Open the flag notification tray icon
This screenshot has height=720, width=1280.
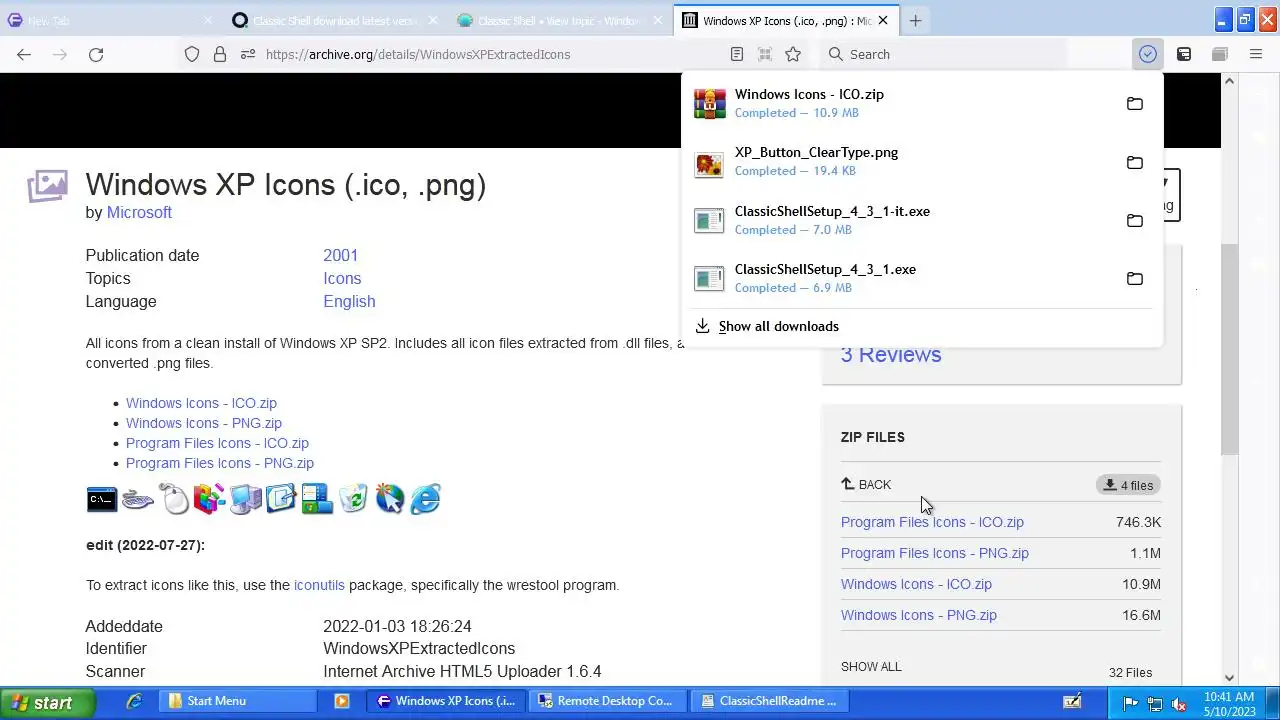tap(1132, 702)
